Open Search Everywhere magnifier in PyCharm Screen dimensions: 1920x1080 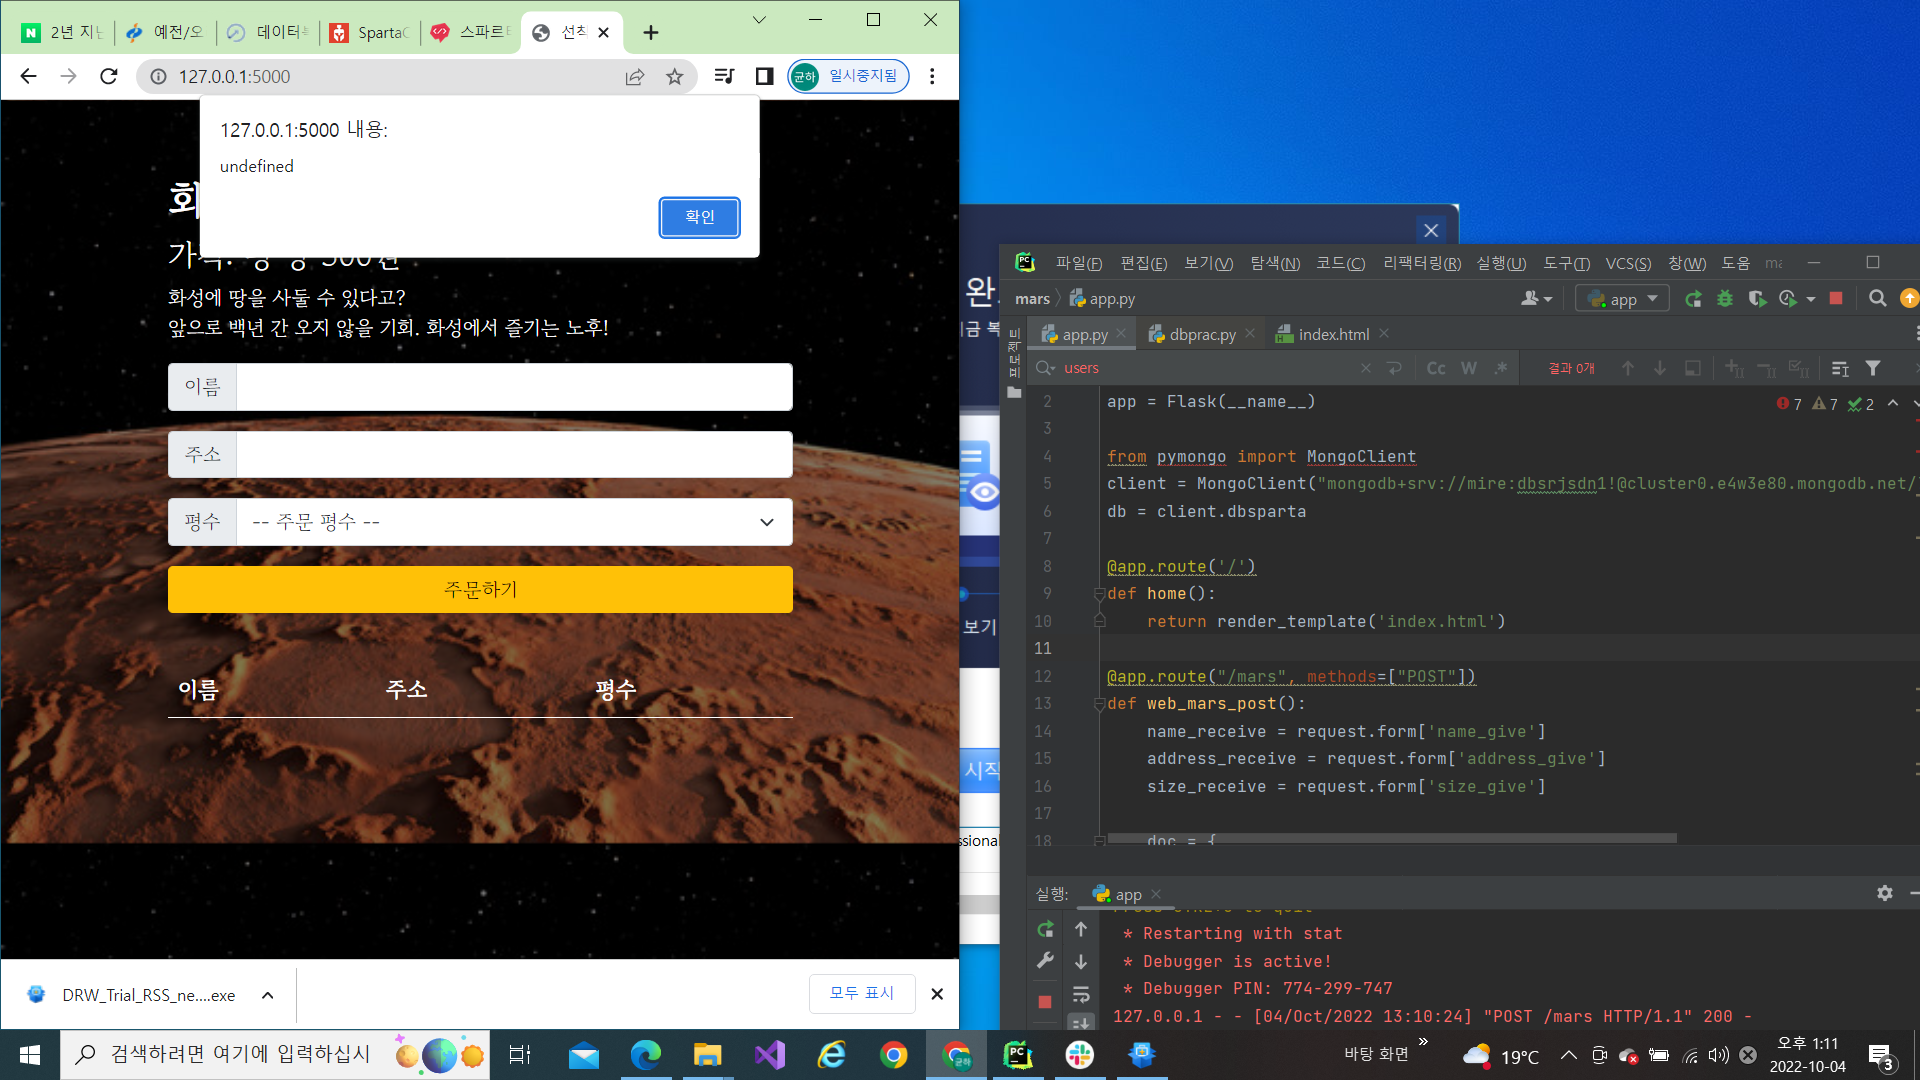pos(1878,298)
